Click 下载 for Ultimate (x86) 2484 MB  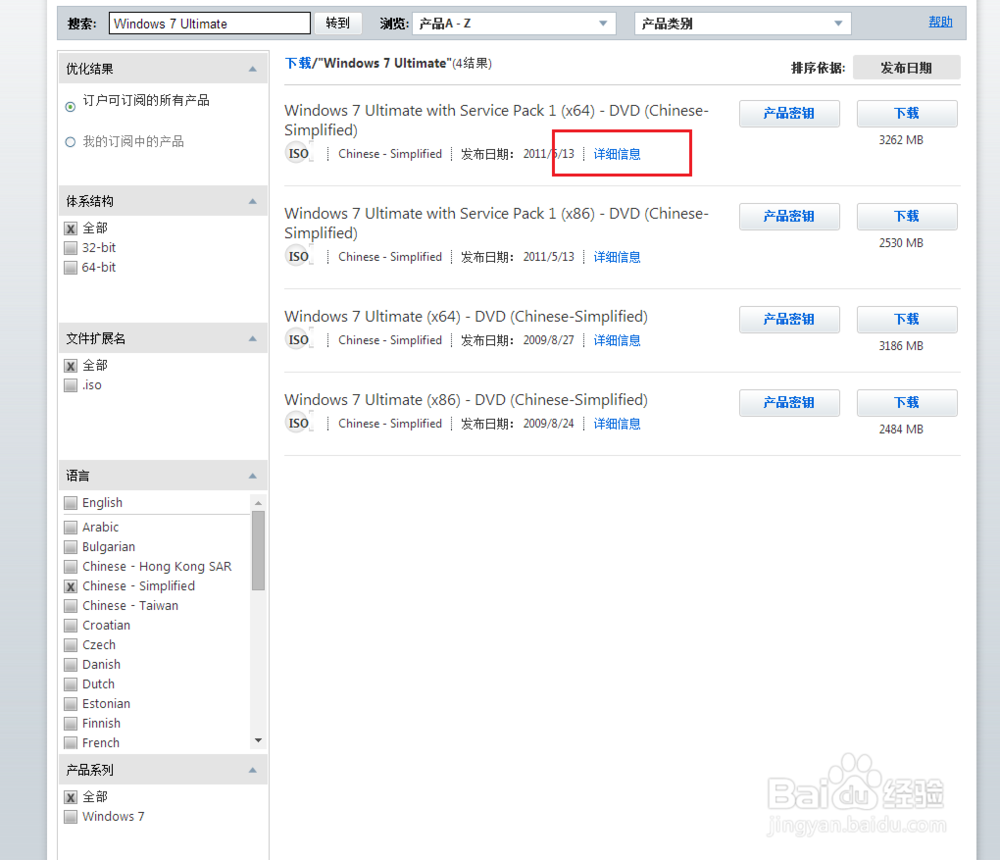(907, 403)
